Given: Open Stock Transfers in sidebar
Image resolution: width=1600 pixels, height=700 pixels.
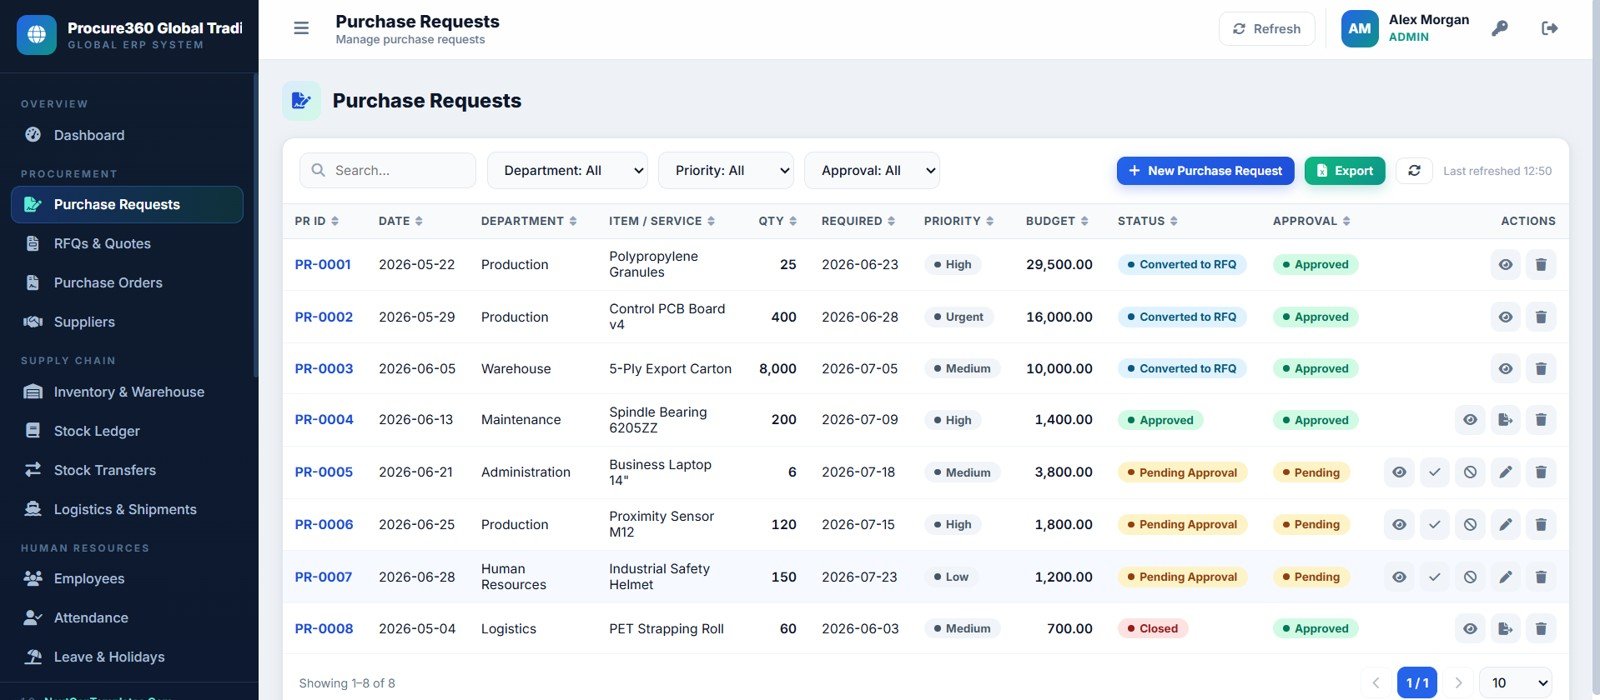Looking at the screenshot, I should point(127,470).
